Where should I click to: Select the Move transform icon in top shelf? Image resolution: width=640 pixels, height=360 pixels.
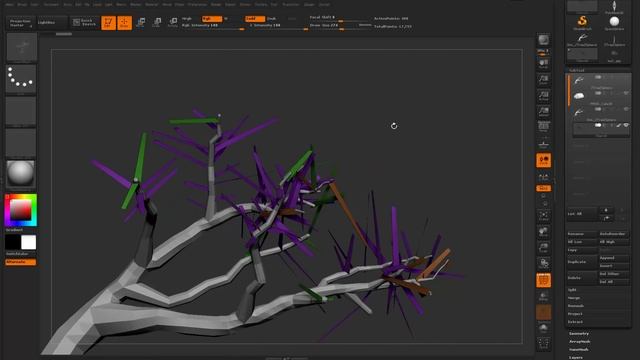pyautogui.click(x=140, y=22)
